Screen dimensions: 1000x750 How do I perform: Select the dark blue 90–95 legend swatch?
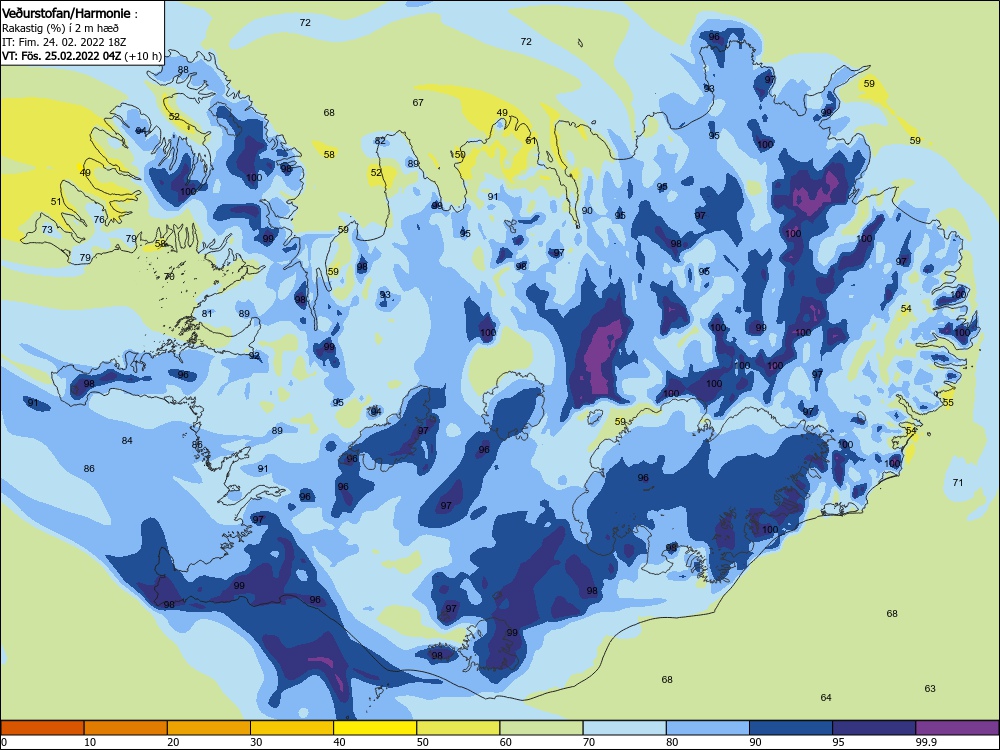click(x=791, y=728)
